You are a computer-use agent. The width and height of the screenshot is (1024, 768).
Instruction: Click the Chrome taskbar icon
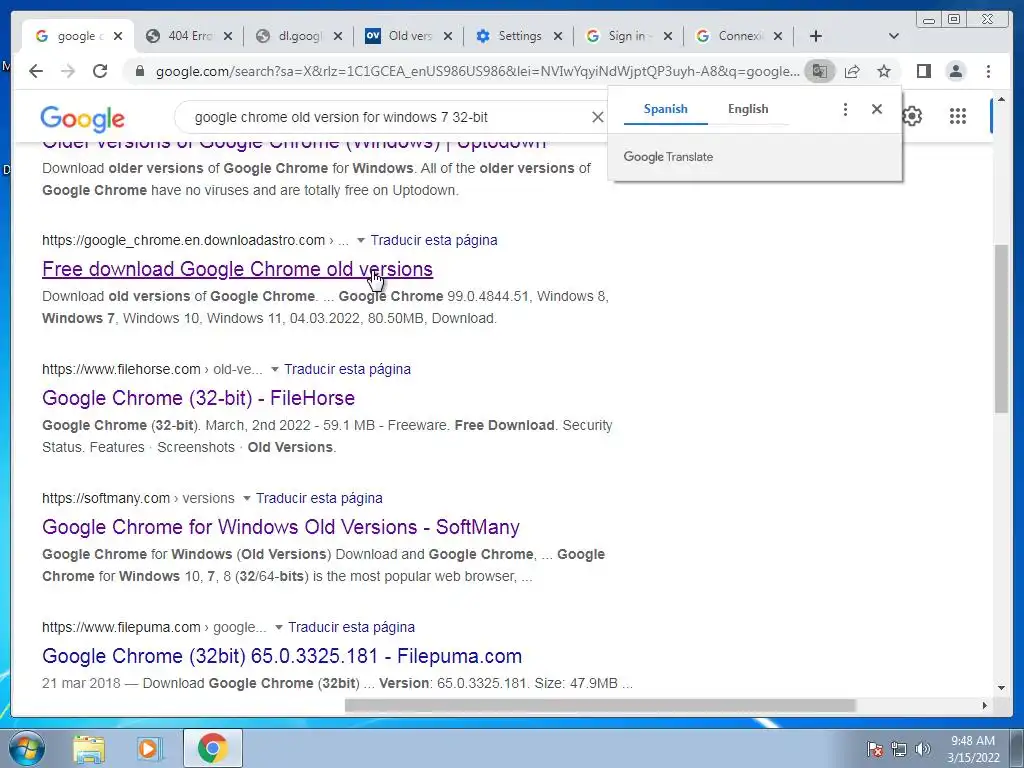(x=212, y=748)
